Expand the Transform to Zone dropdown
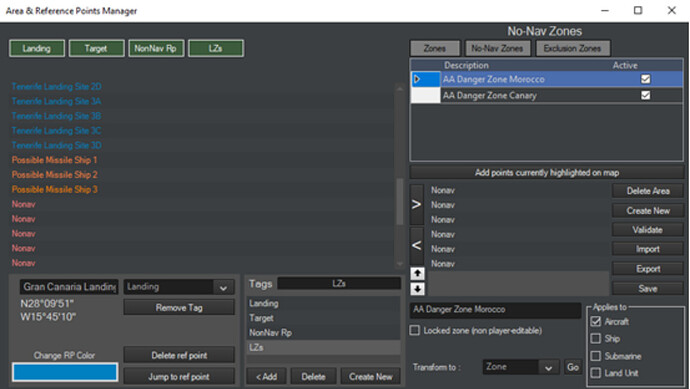This screenshot has height=389, width=690. tap(548, 367)
